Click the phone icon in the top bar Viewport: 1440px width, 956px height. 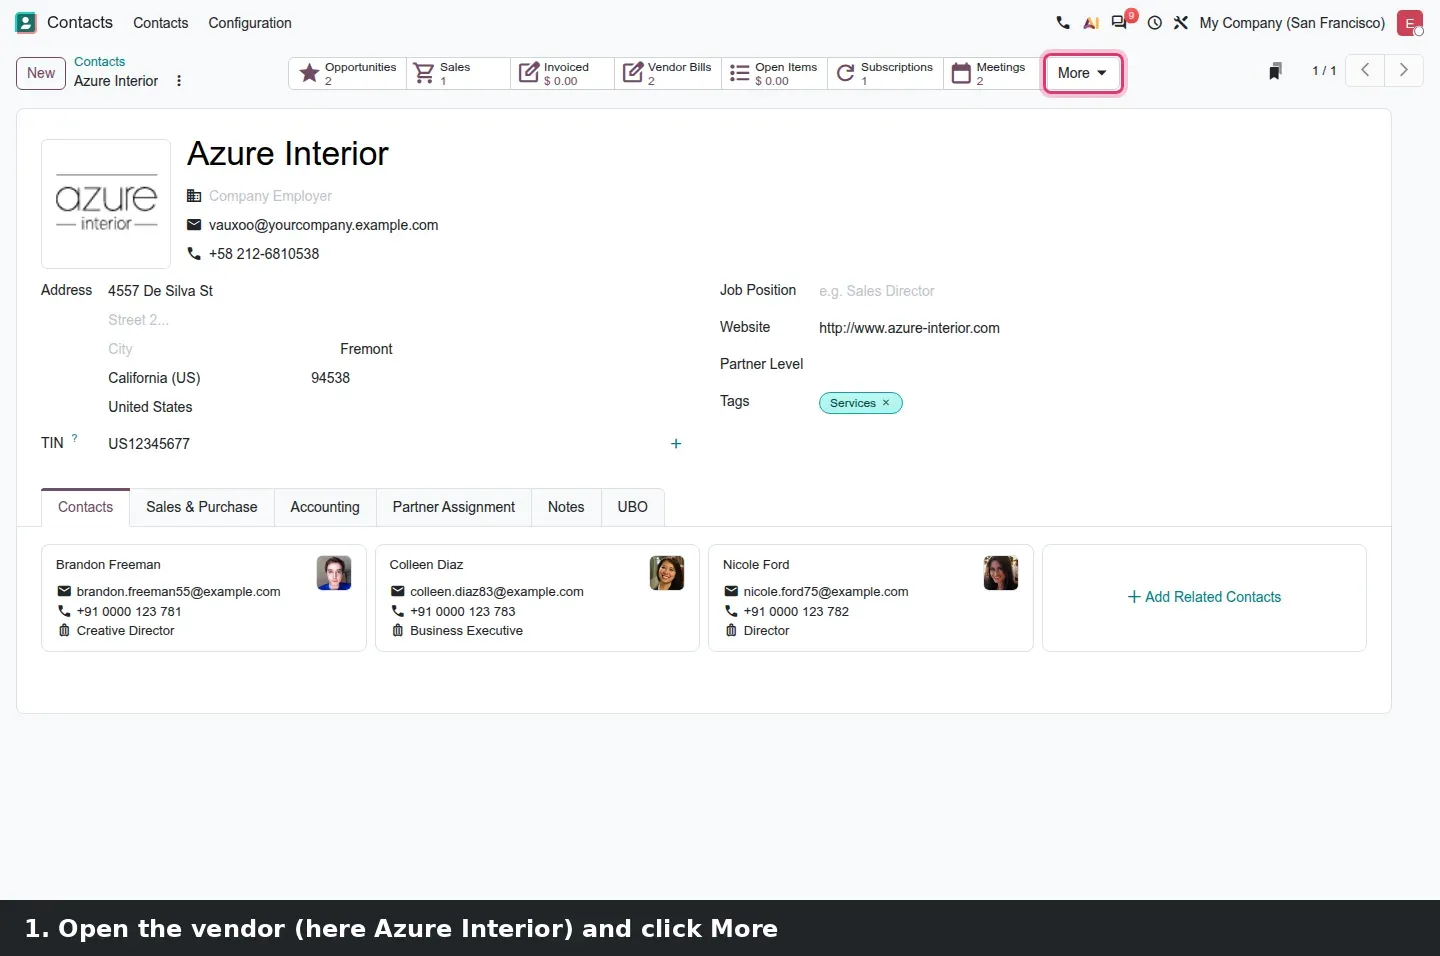(x=1063, y=22)
